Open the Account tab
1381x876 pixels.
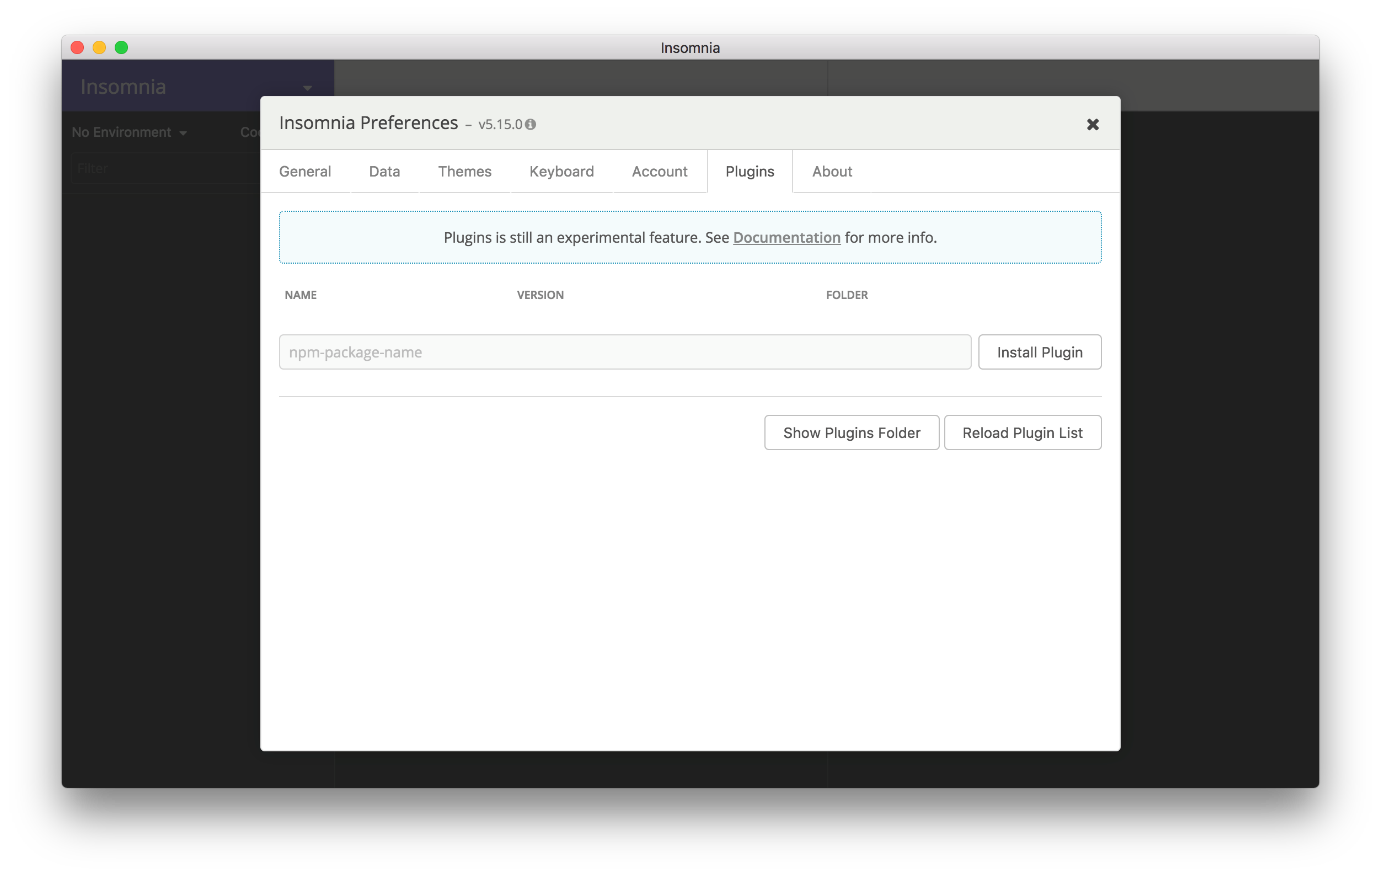coord(659,172)
